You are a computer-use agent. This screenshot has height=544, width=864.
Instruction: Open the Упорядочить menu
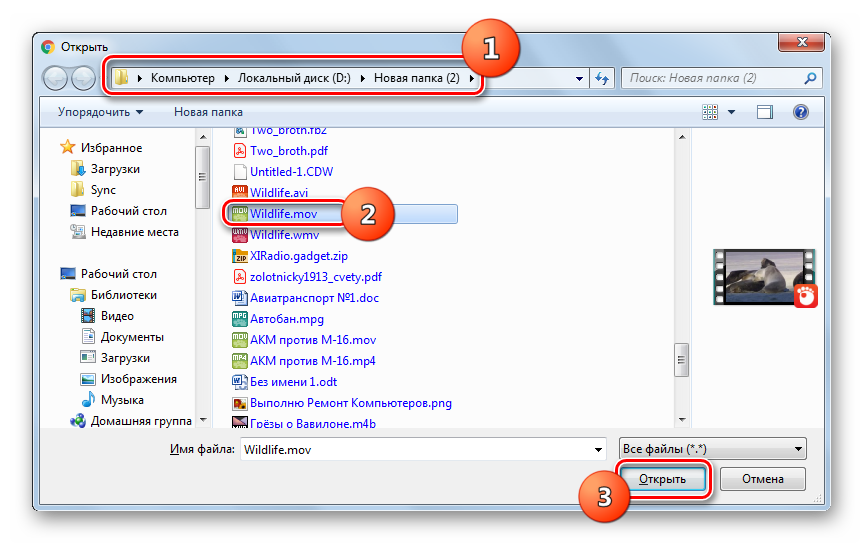[x=100, y=112]
